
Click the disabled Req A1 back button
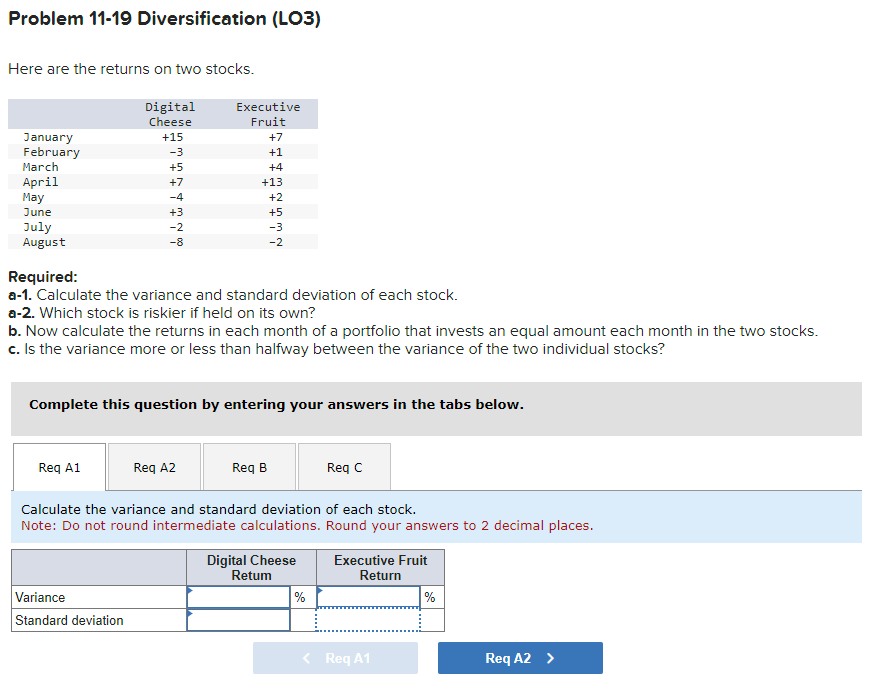pos(335,658)
